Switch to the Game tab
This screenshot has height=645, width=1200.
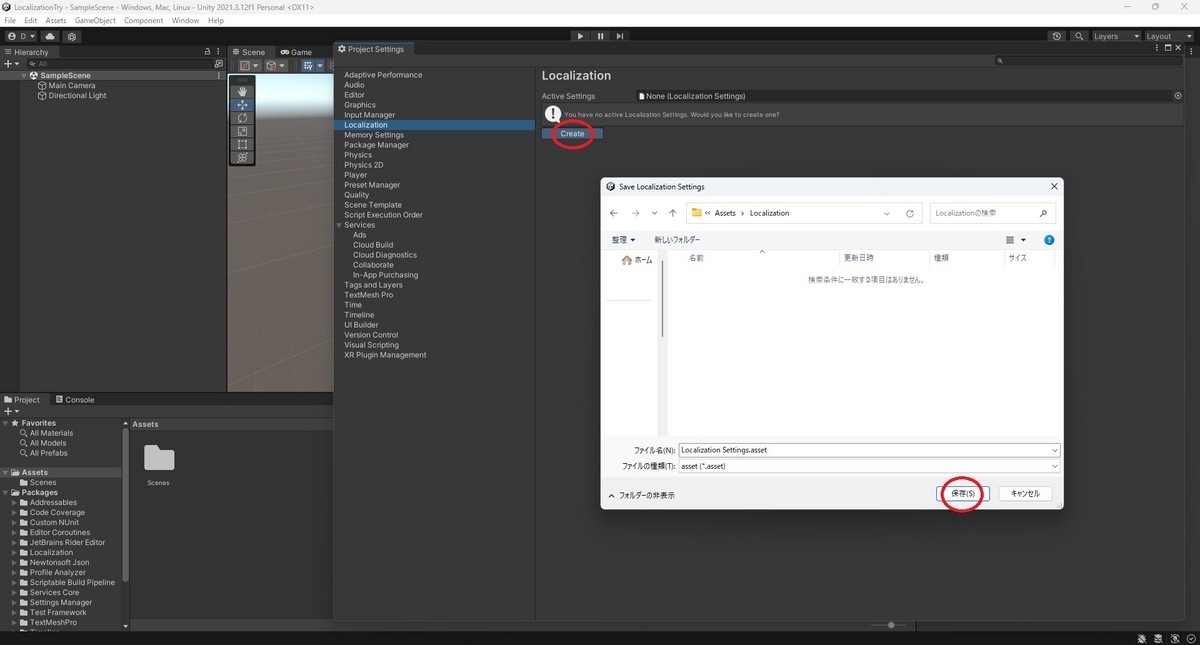point(296,52)
